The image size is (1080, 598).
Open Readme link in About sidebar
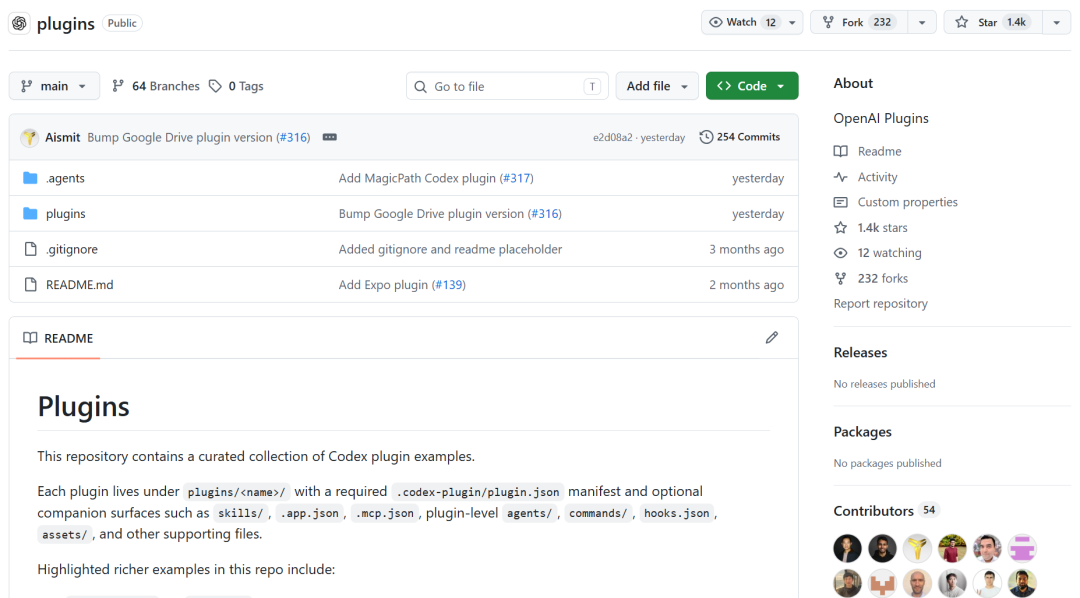[x=880, y=152]
